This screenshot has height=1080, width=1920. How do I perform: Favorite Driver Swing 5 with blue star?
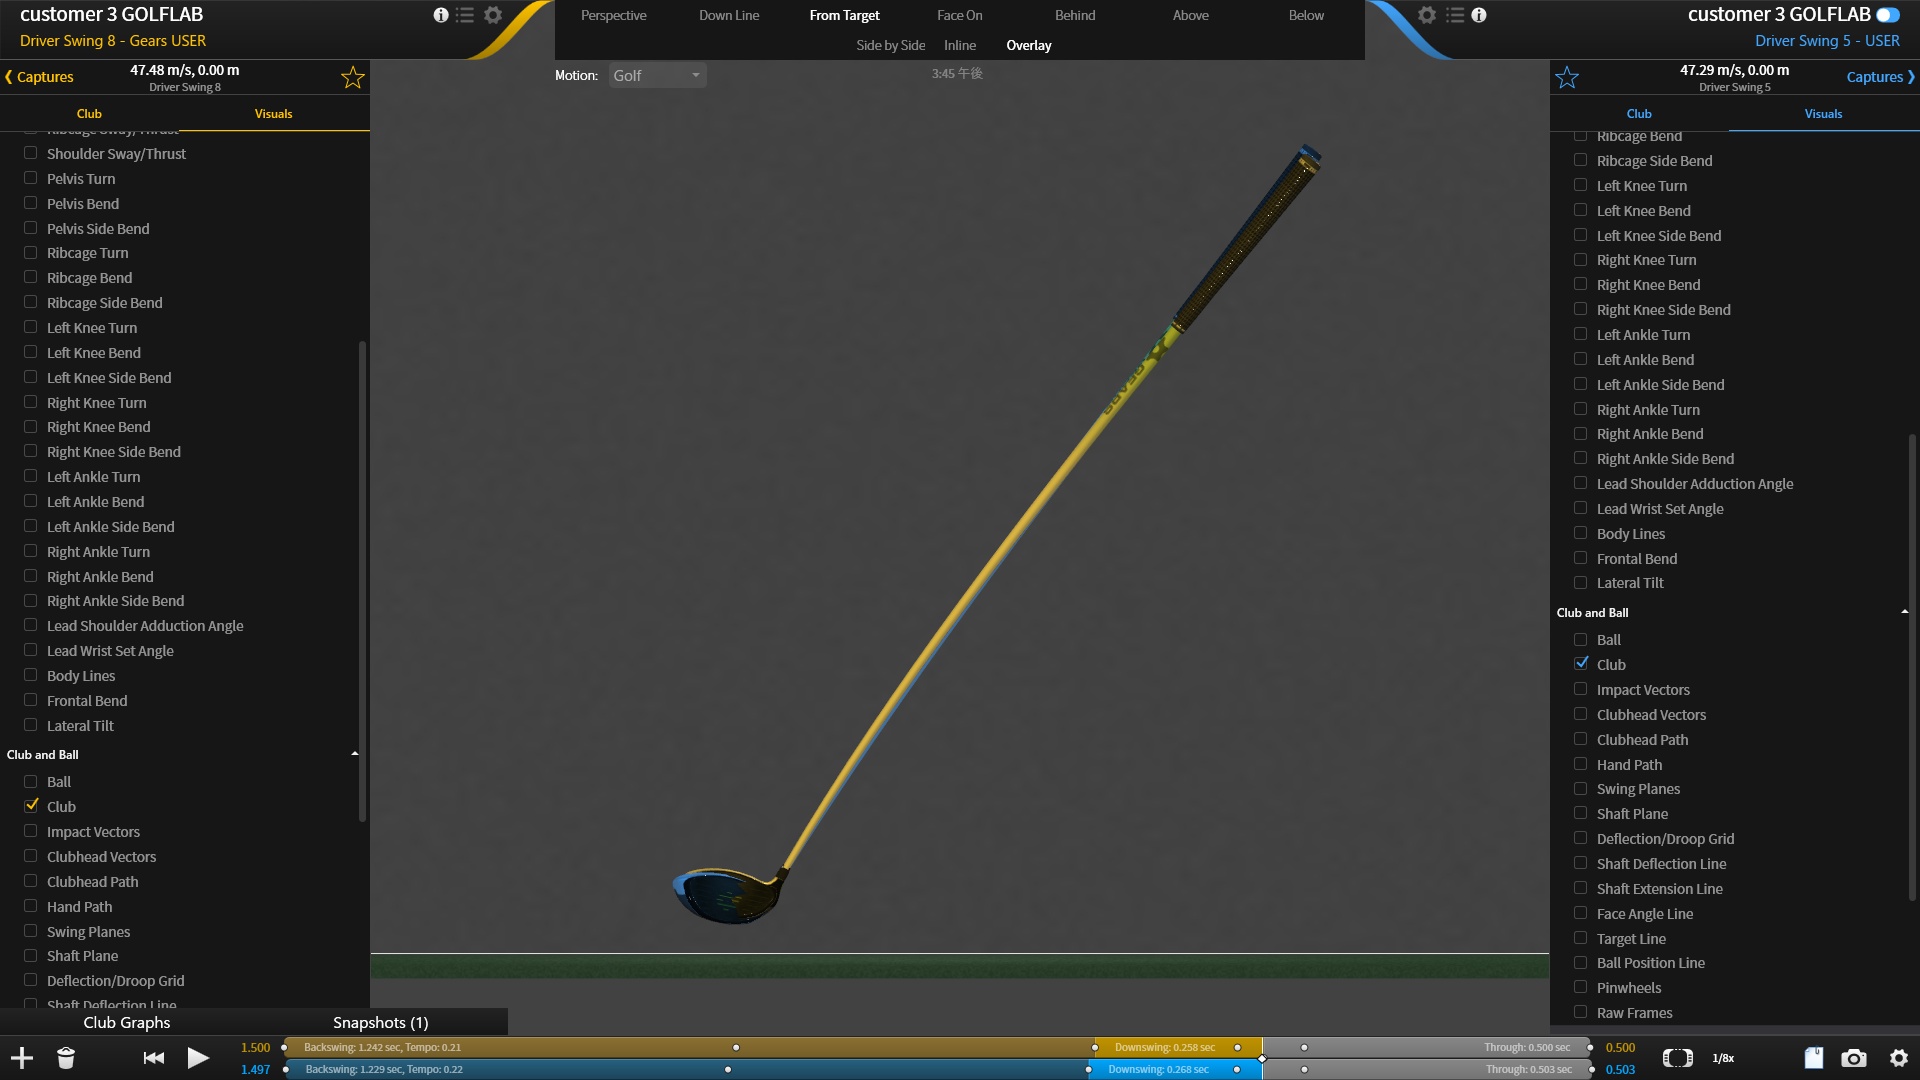tap(1567, 77)
